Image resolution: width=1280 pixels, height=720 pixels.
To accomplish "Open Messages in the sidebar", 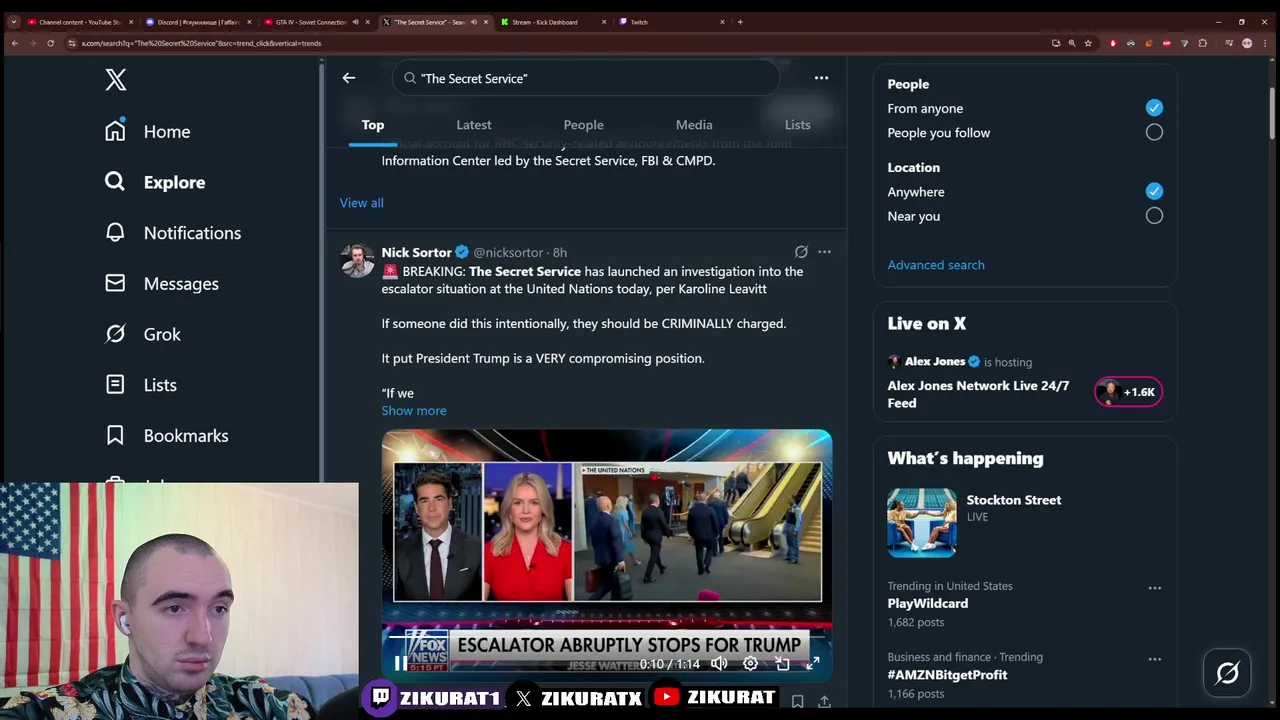I will (162, 284).
